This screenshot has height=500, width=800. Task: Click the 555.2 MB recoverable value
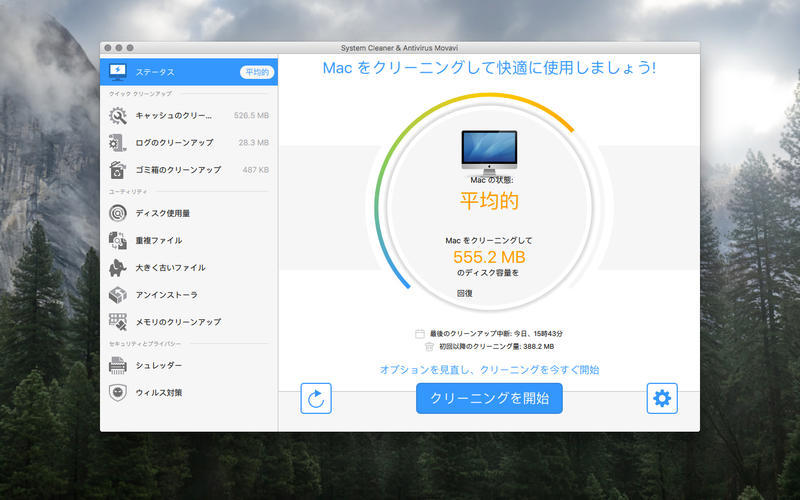tap(489, 257)
